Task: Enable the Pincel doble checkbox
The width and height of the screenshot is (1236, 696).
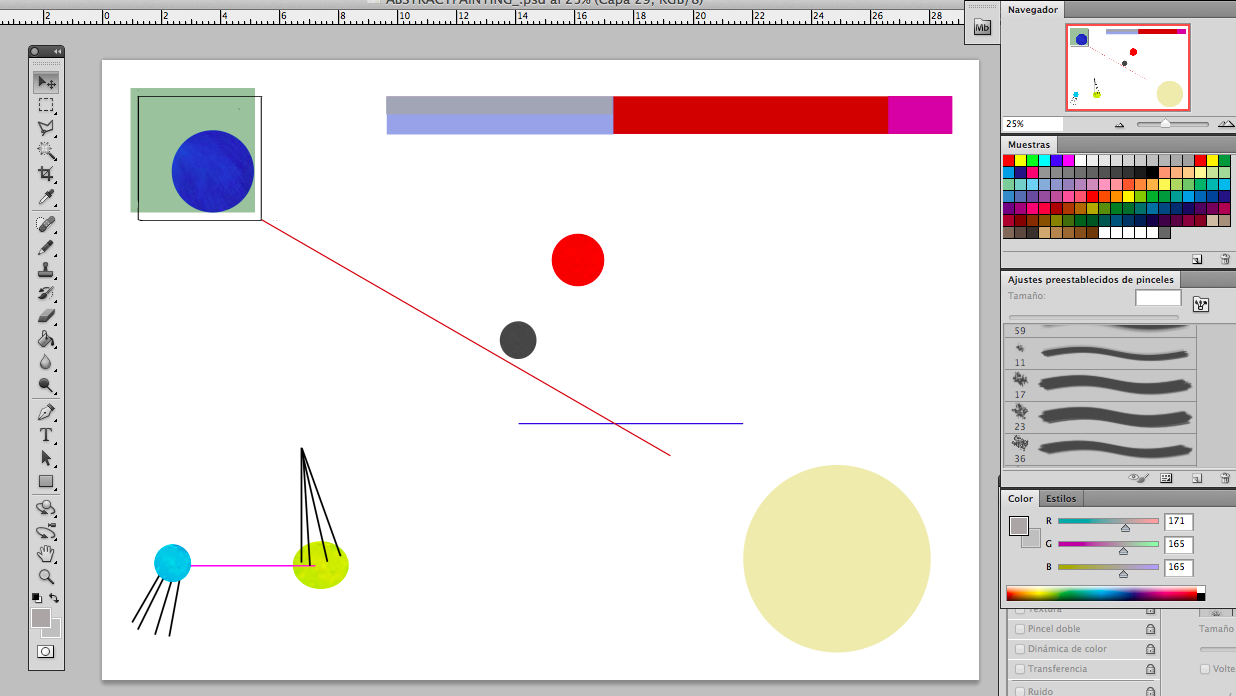Action: click(1020, 629)
